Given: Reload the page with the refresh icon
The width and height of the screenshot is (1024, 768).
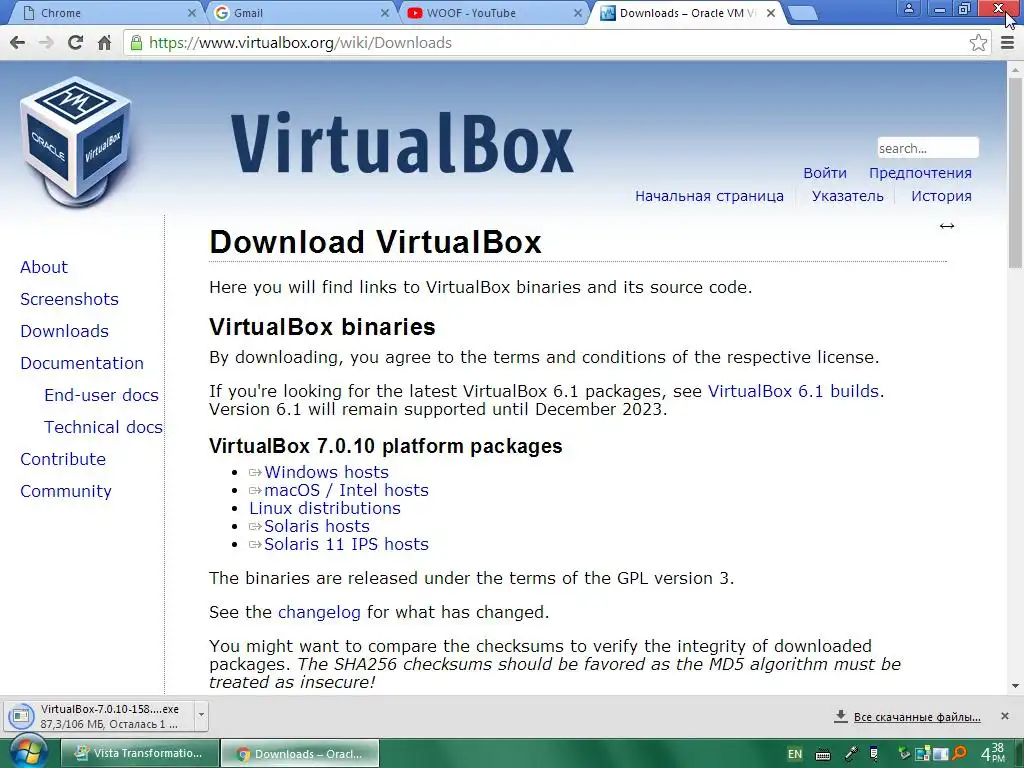Looking at the screenshot, I should click(x=76, y=42).
